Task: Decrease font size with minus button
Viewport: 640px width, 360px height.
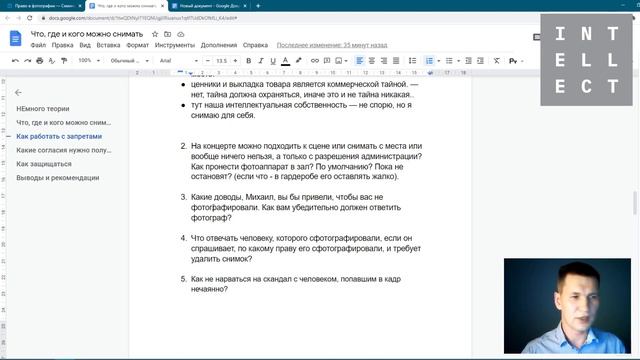Action: point(208,61)
